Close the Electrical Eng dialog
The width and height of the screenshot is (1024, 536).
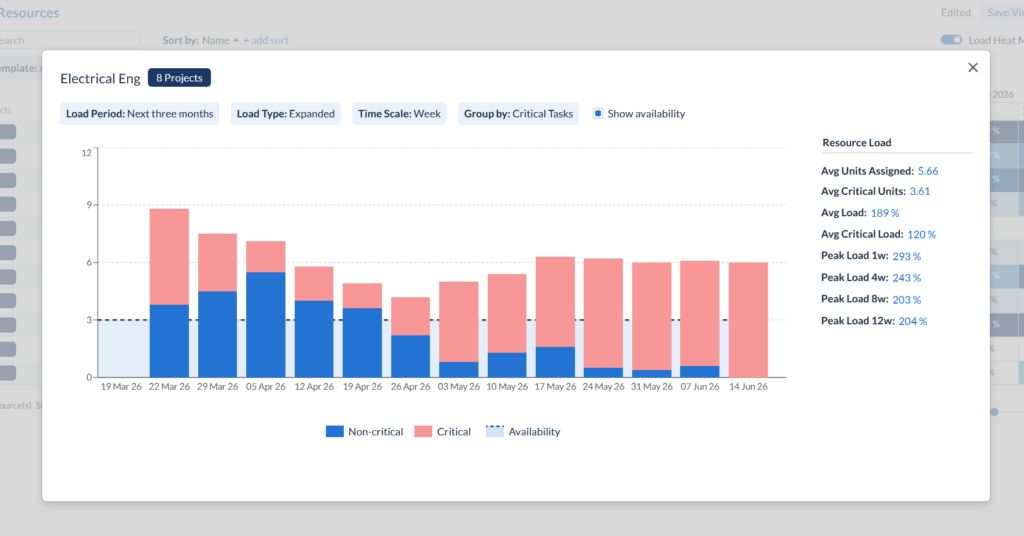972,67
